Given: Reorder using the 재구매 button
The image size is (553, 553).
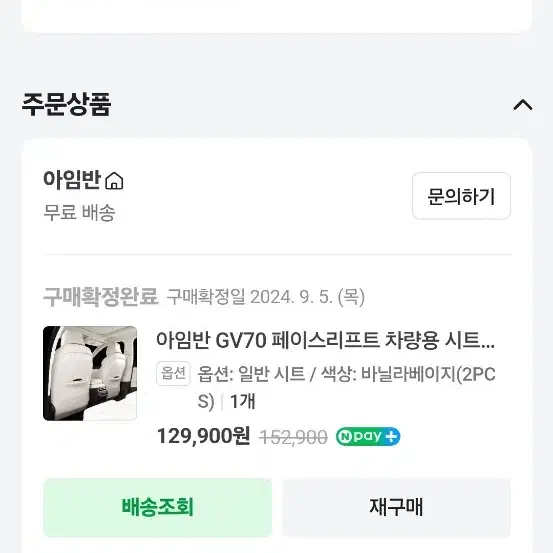Looking at the screenshot, I should pos(396,508).
